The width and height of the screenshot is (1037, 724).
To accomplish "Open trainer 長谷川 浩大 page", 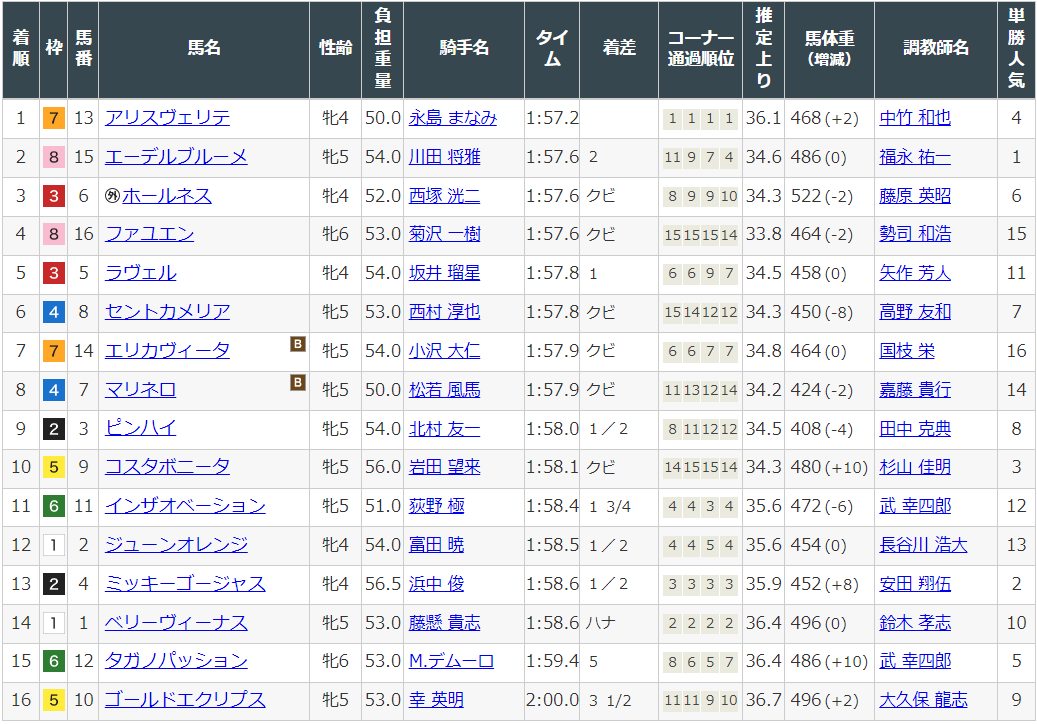I will pyautogui.click(x=923, y=545).
